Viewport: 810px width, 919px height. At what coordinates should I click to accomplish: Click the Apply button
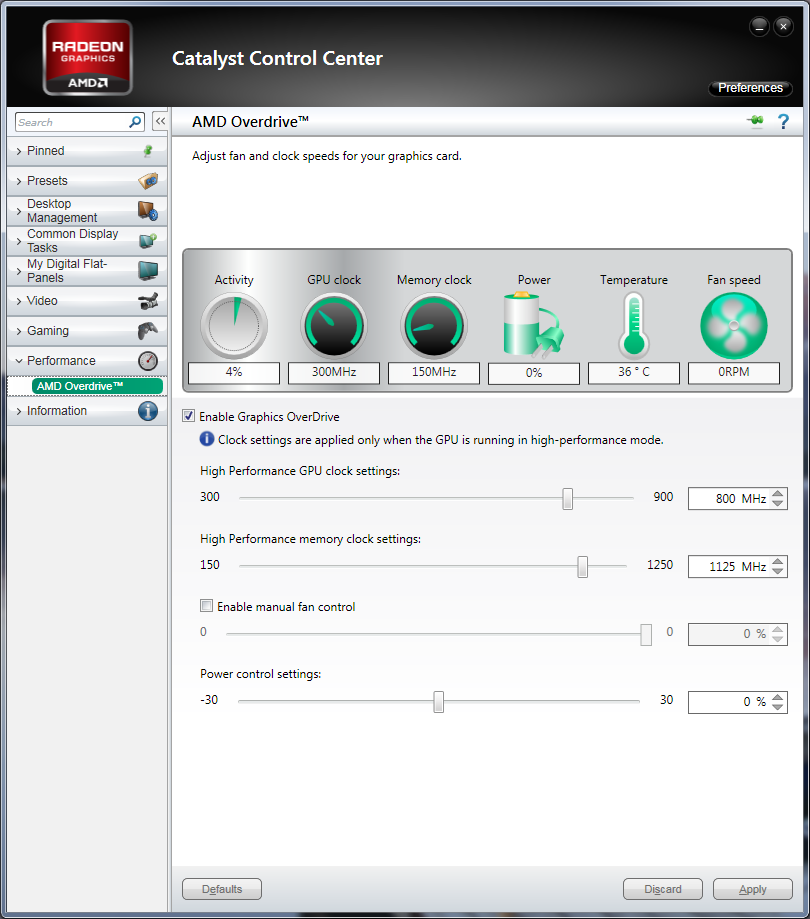point(753,889)
